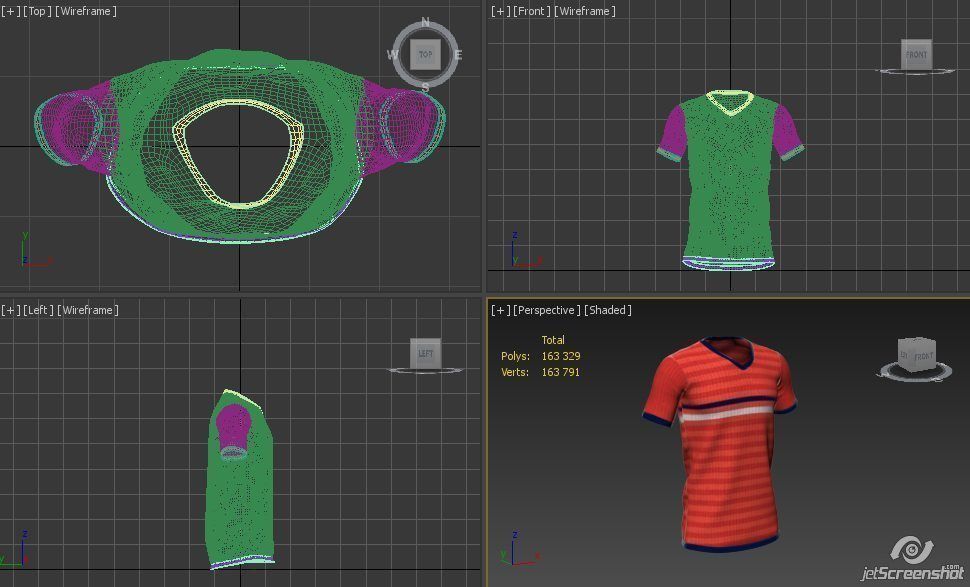This screenshot has width=970, height=587.
Task: Click the compass ring under the Front ViewCube
Action: pos(916,72)
